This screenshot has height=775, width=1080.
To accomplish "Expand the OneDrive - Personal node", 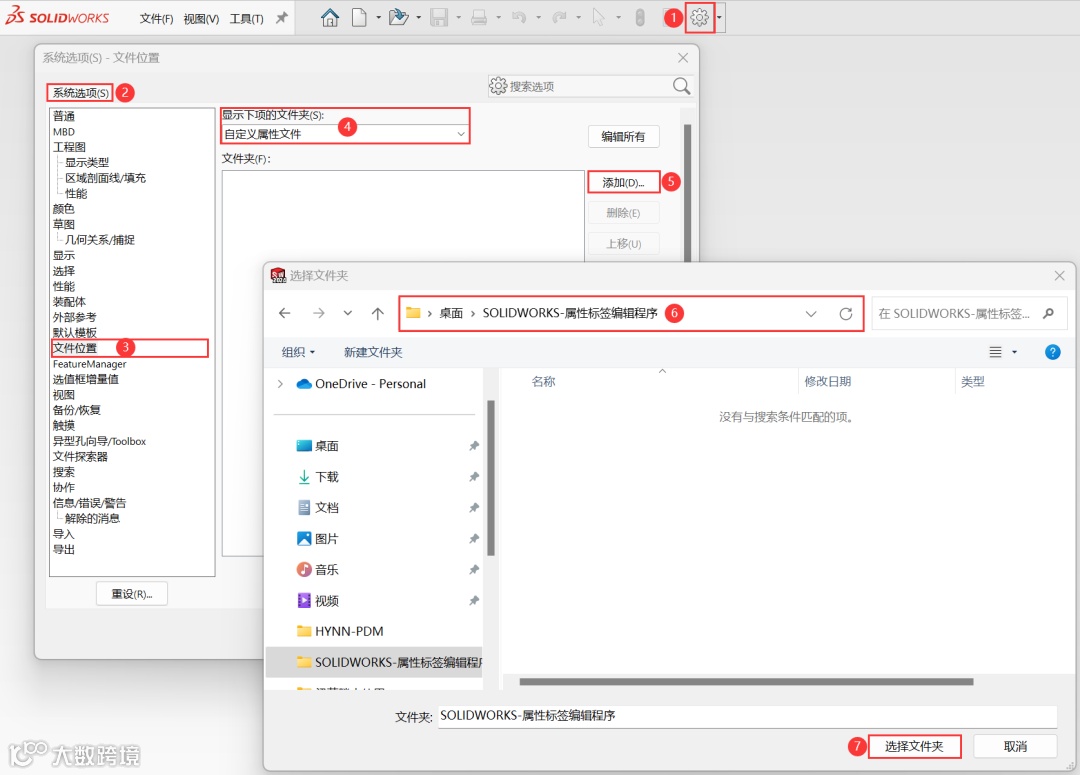I will coord(280,384).
